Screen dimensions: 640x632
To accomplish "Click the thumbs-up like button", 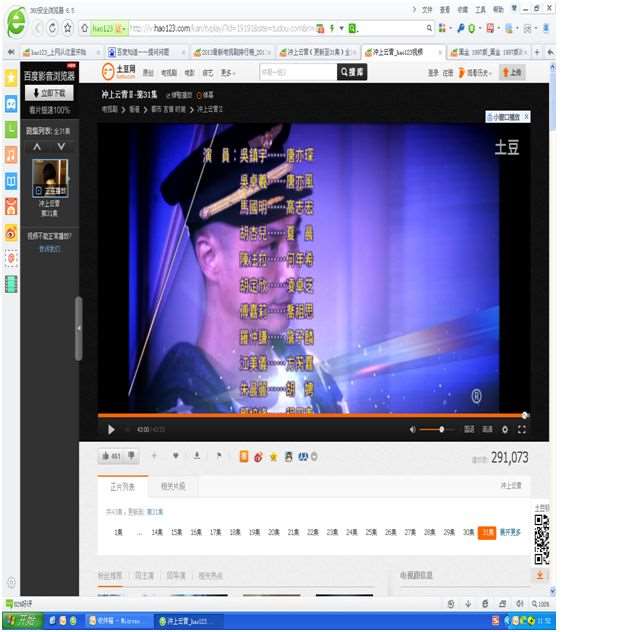I will (111, 456).
